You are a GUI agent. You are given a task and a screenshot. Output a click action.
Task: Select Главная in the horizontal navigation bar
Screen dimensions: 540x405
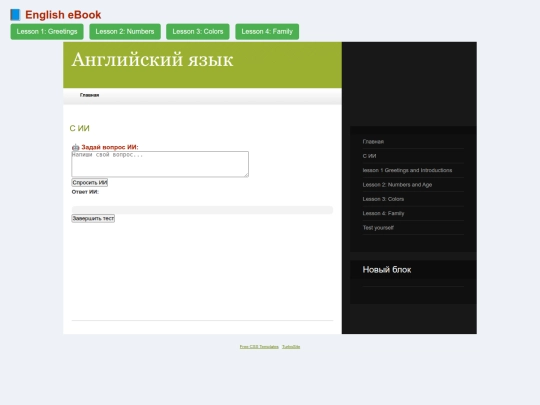tap(90, 95)
